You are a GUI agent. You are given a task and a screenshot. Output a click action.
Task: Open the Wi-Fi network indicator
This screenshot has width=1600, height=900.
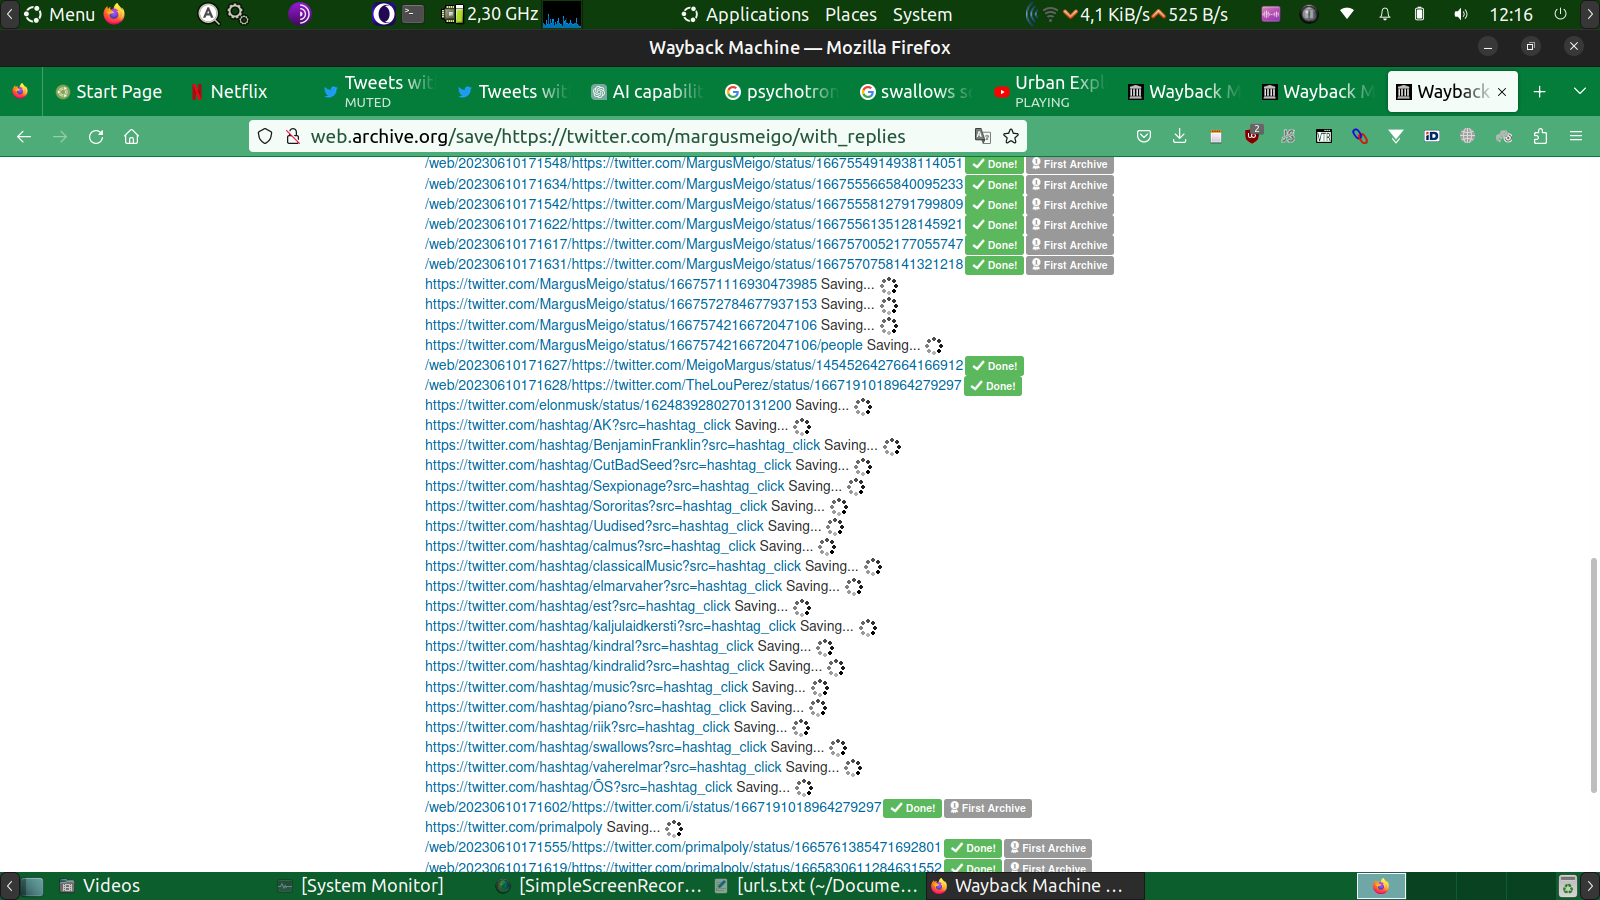coord(1347,14)
